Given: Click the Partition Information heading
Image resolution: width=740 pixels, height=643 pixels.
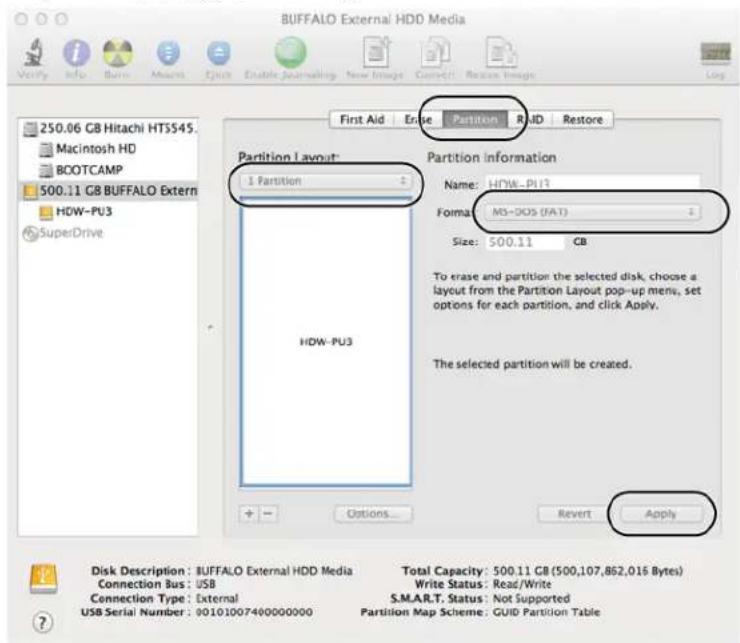Looking at the screenshot, I should click(x=491, y=158).
